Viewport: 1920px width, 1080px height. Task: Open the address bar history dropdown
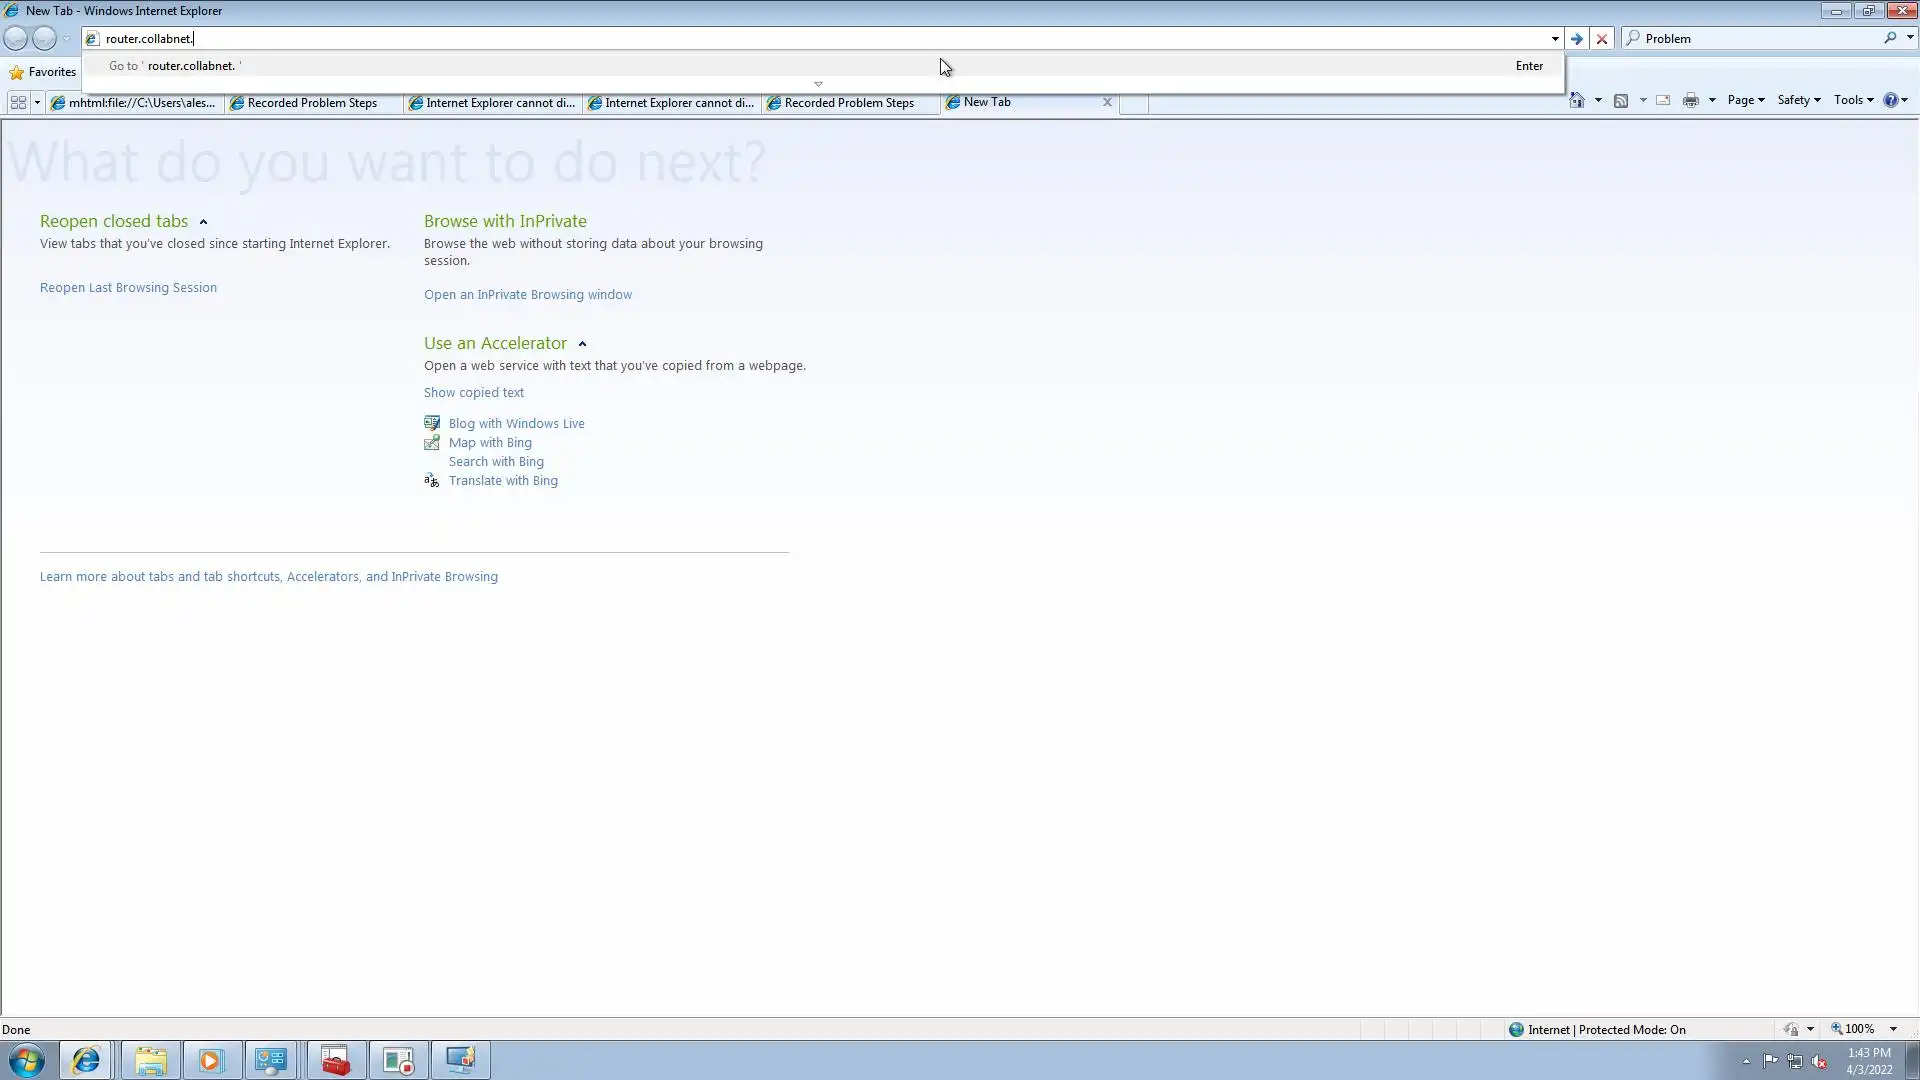pos(1555,39)
